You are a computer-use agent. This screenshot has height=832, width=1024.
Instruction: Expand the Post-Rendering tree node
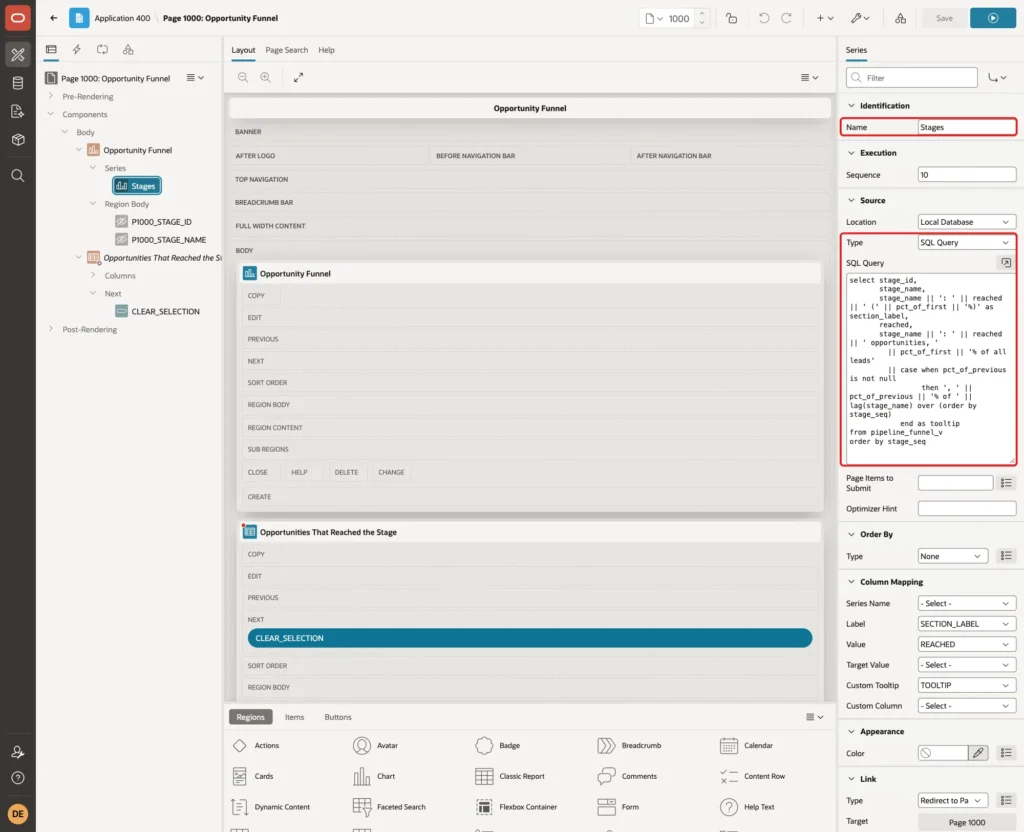tap(51, 329)
